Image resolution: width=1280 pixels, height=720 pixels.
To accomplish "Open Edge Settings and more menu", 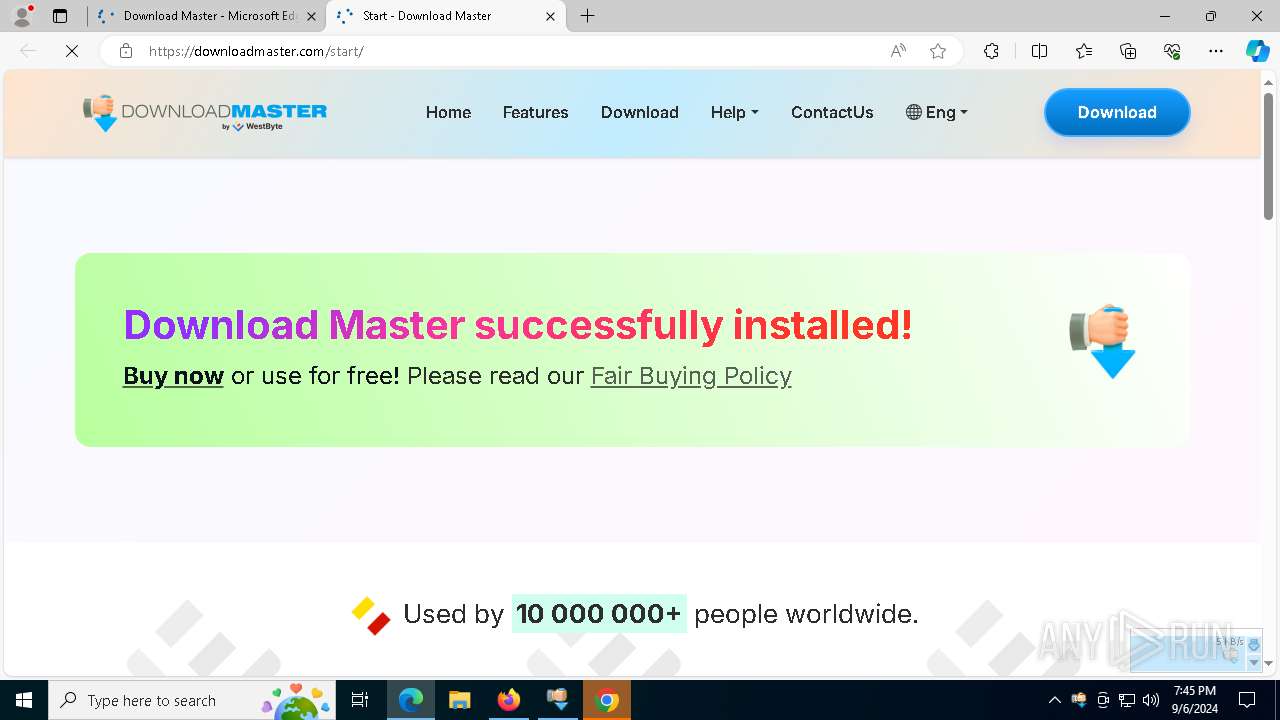I will coord(1216,51).
